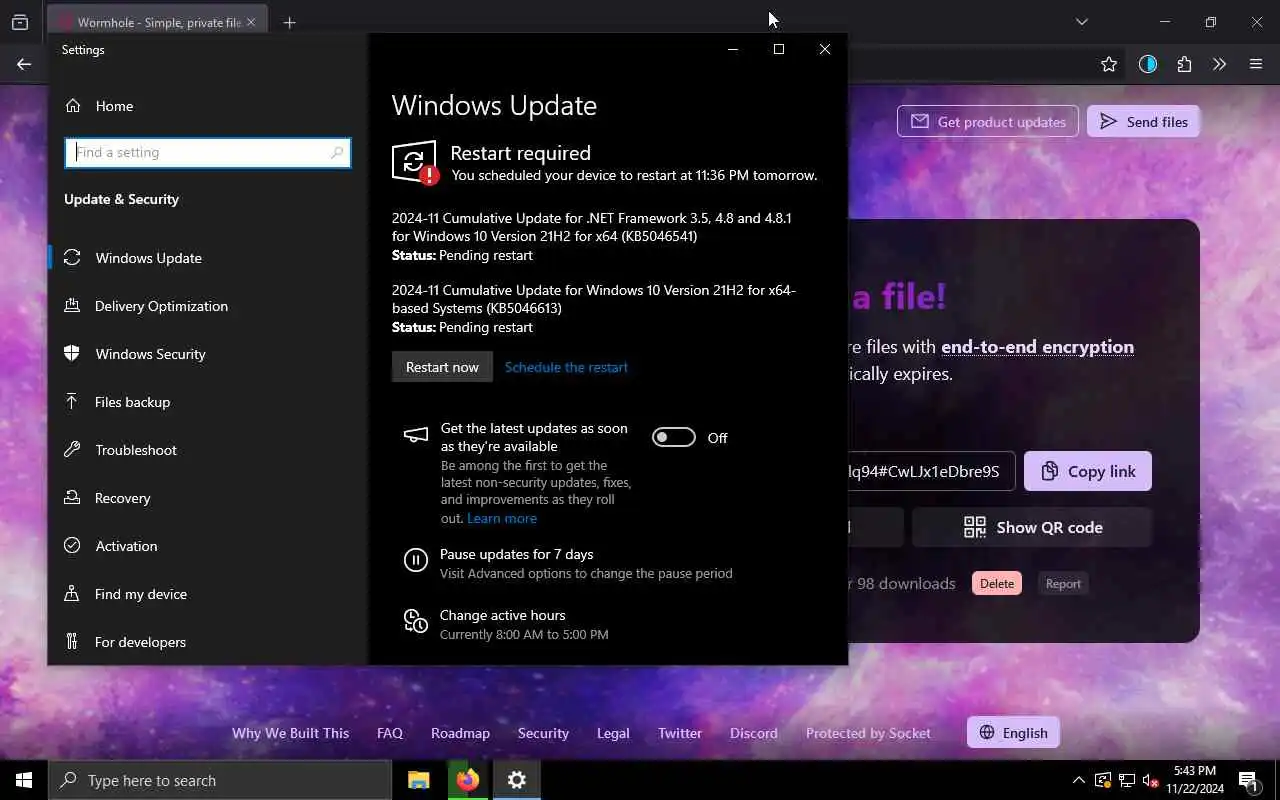
Task: Open the Twitter footer link
Action: [x=680, y=733]
